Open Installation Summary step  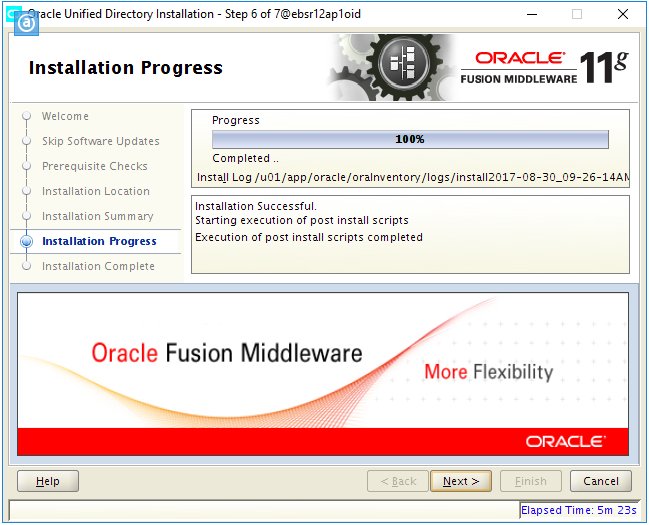tap(97, 216)
